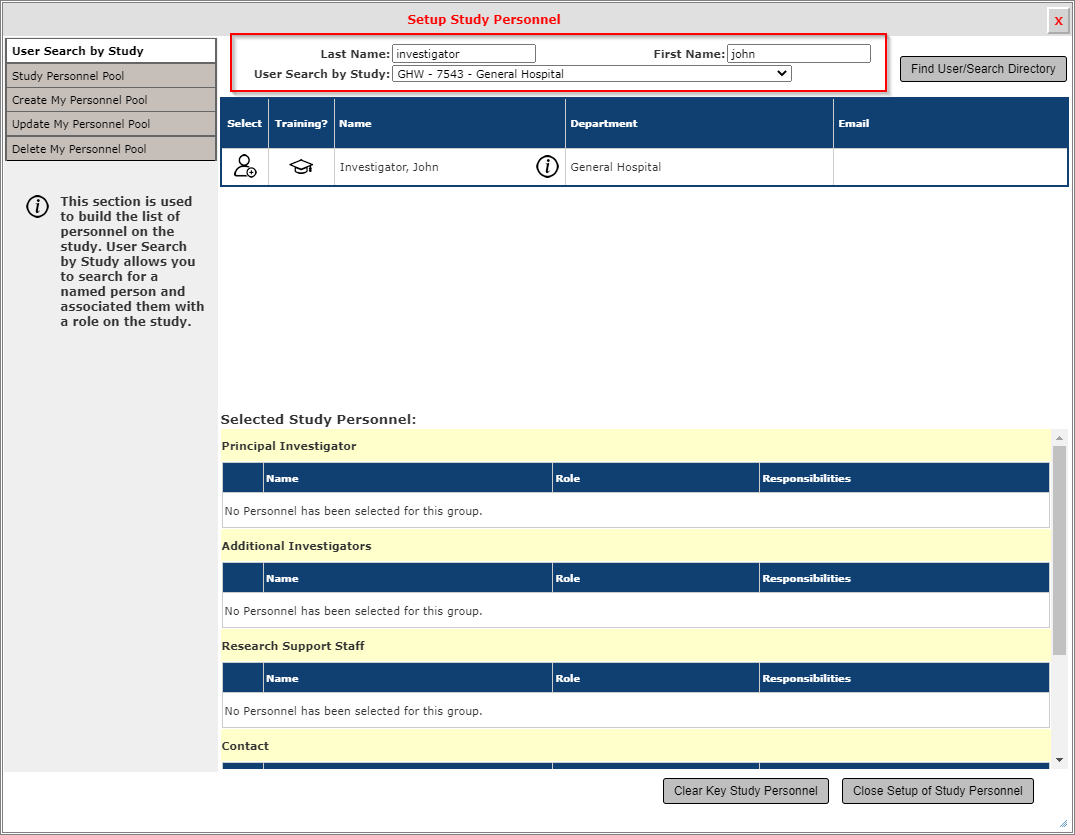The width and height of the screenshot is (1075, 835).
Task: Click General Hospital department cell
Action: 699,167
